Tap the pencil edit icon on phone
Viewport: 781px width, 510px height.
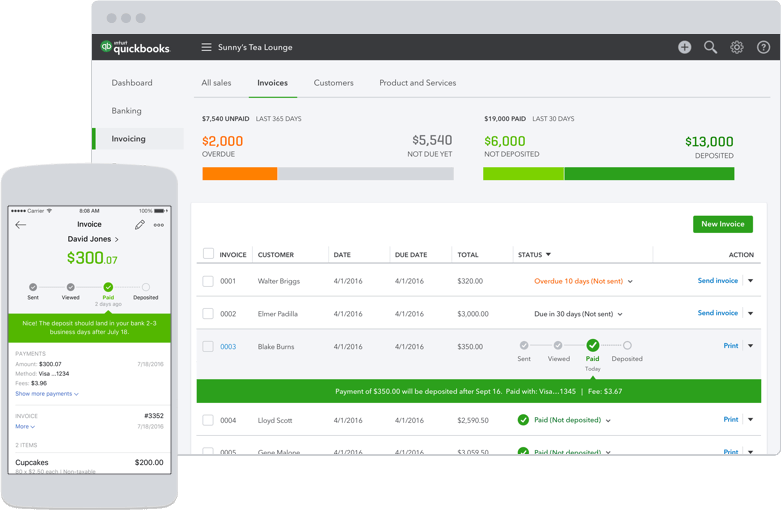pos(140,225)
